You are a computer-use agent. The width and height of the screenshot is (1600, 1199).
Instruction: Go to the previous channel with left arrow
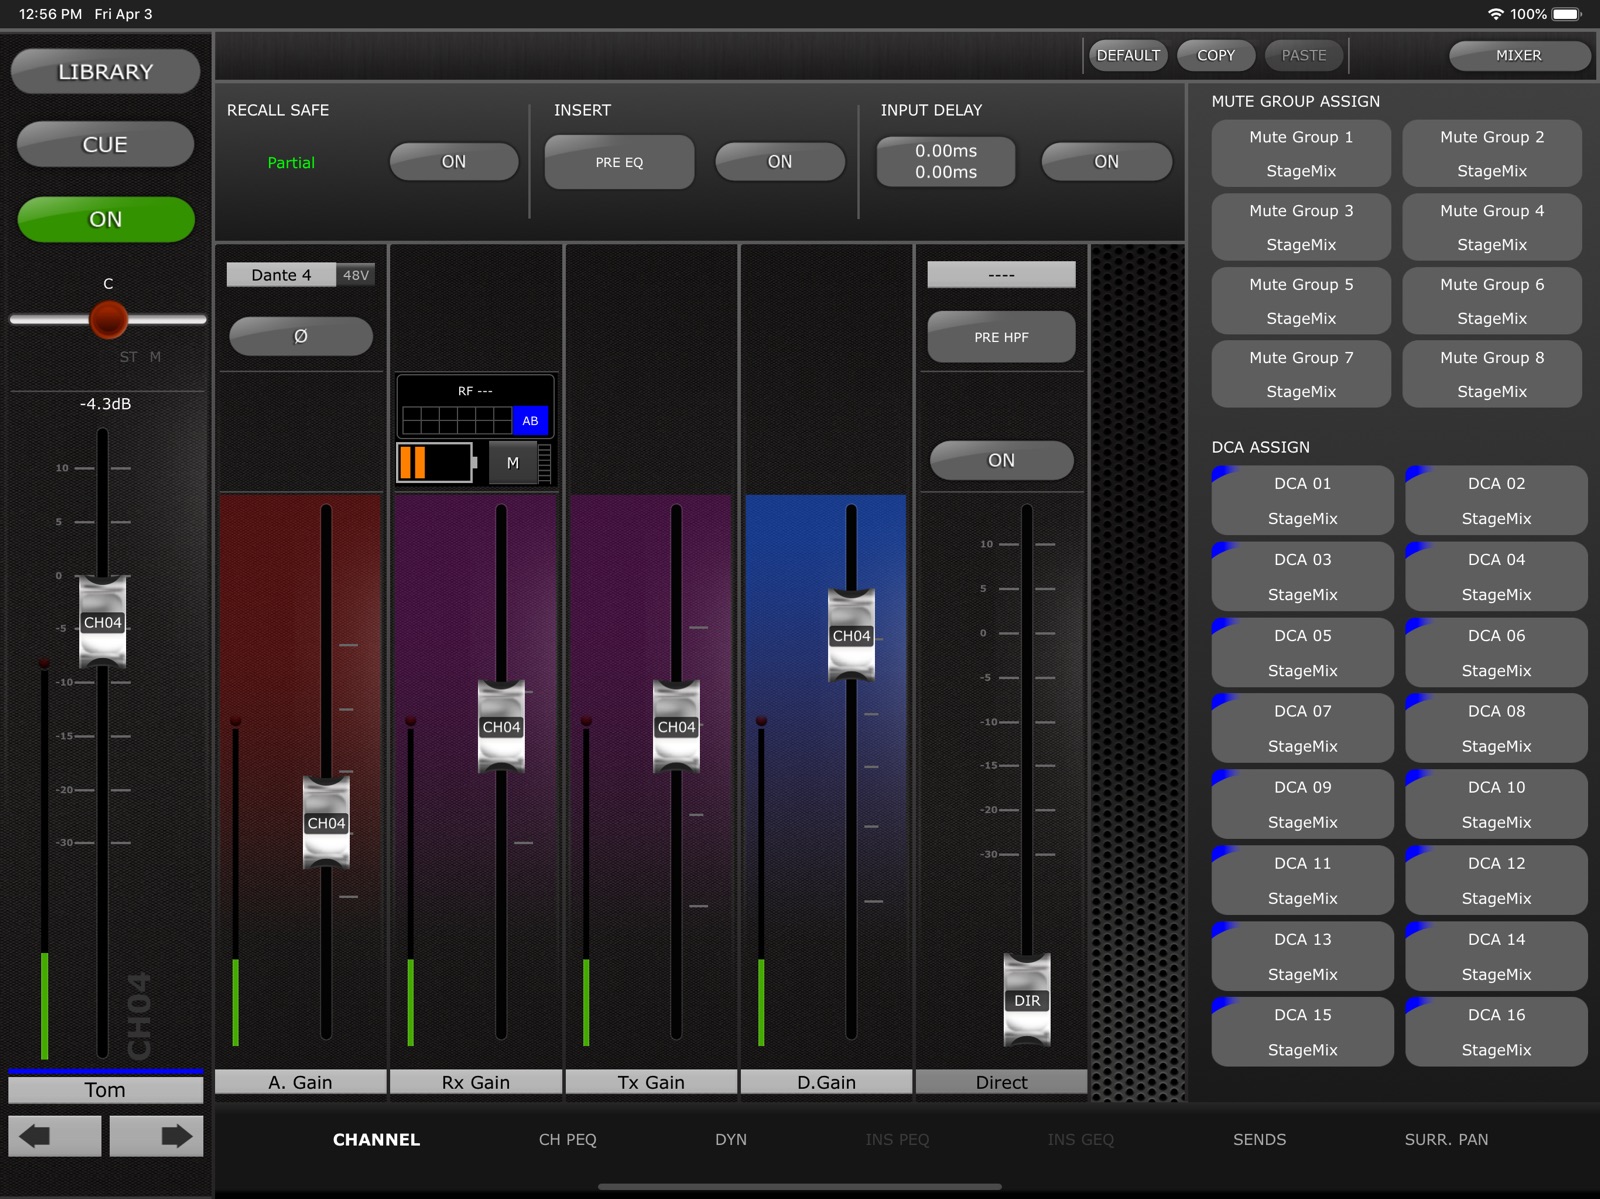pos(55,1136)
